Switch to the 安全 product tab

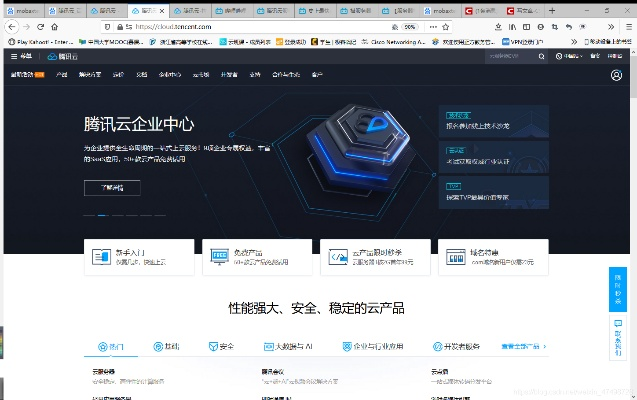(x=221, y=346)
